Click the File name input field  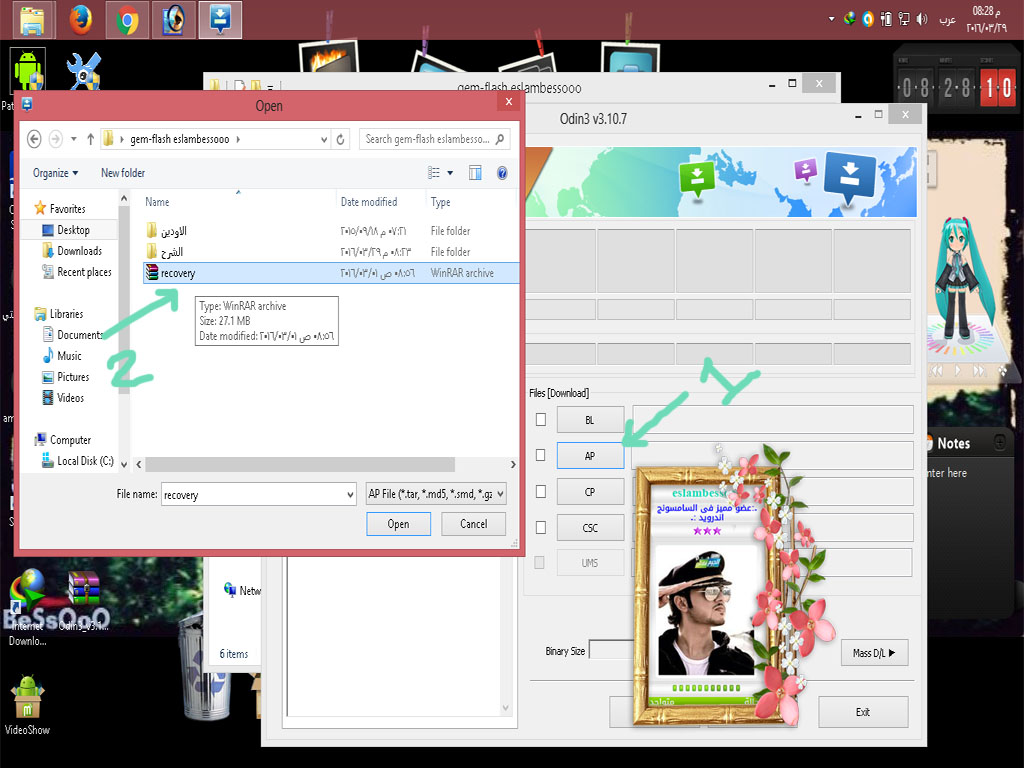tap(253, 494)
